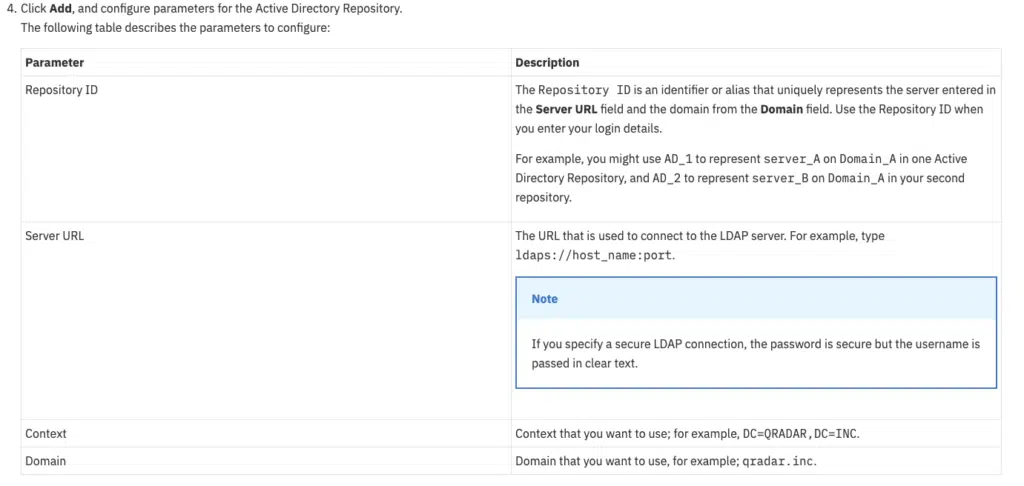The width and height of the screenshot is (1024, 486).
Task: Click the Parameter column header
Action: coord(54,62)
